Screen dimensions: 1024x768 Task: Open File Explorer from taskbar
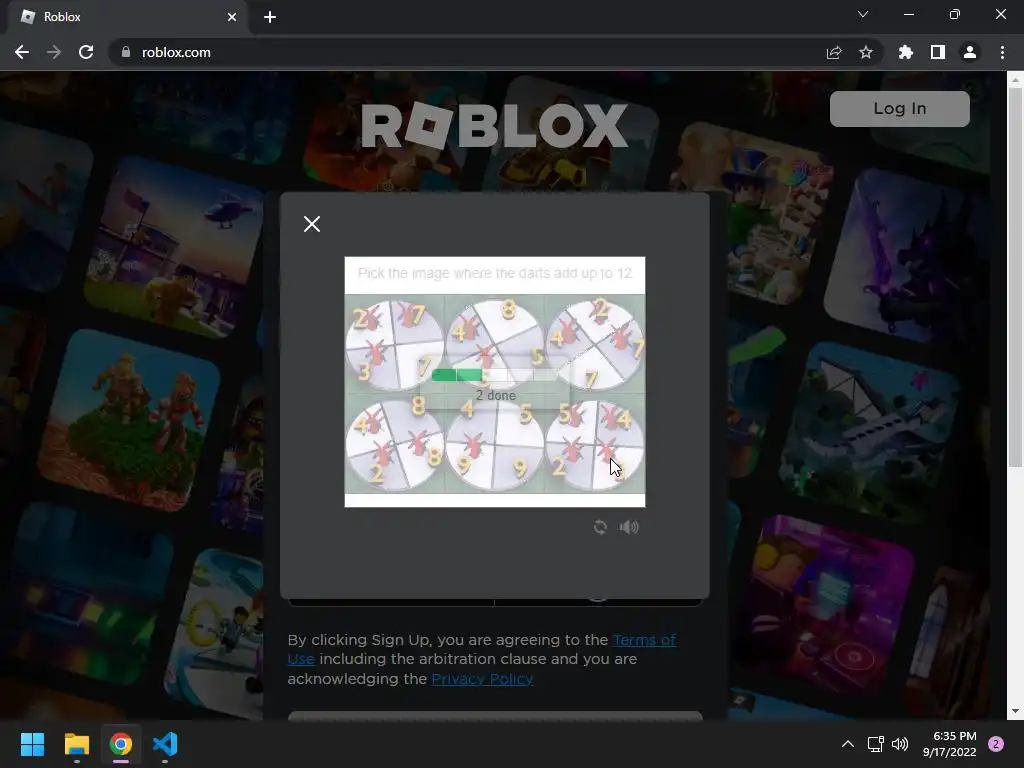76,744
